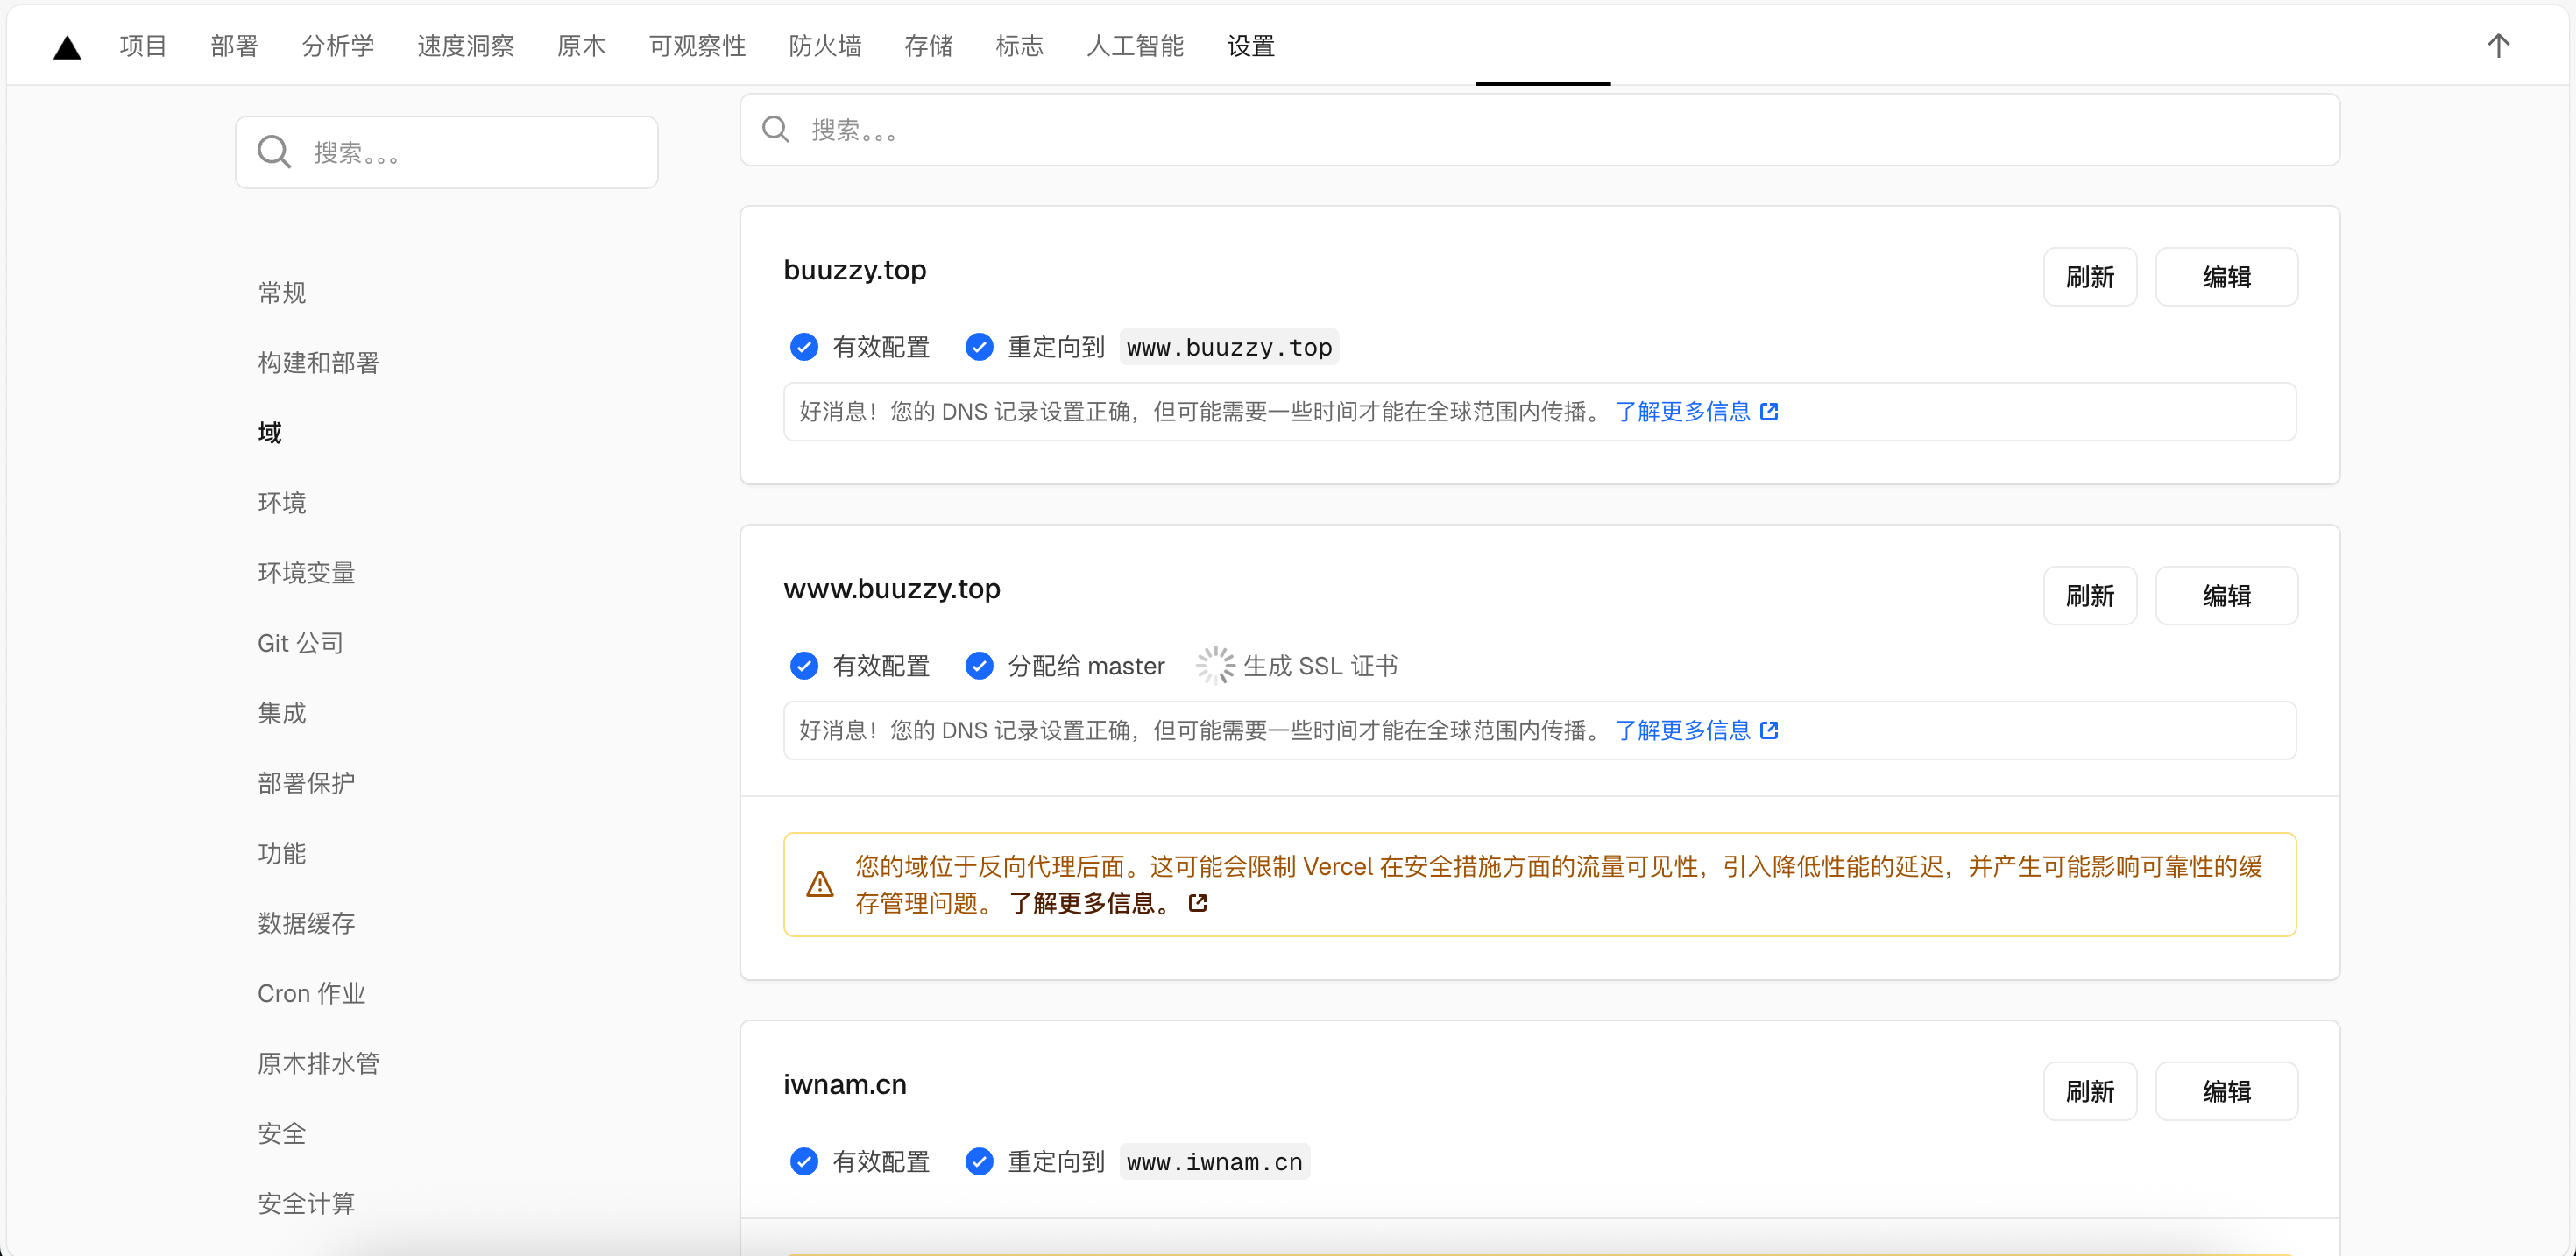The height and width of the screenshot is (1256, 2576).
Task: Open 安全计算 settings section
Action: [x=307, y=1204]
